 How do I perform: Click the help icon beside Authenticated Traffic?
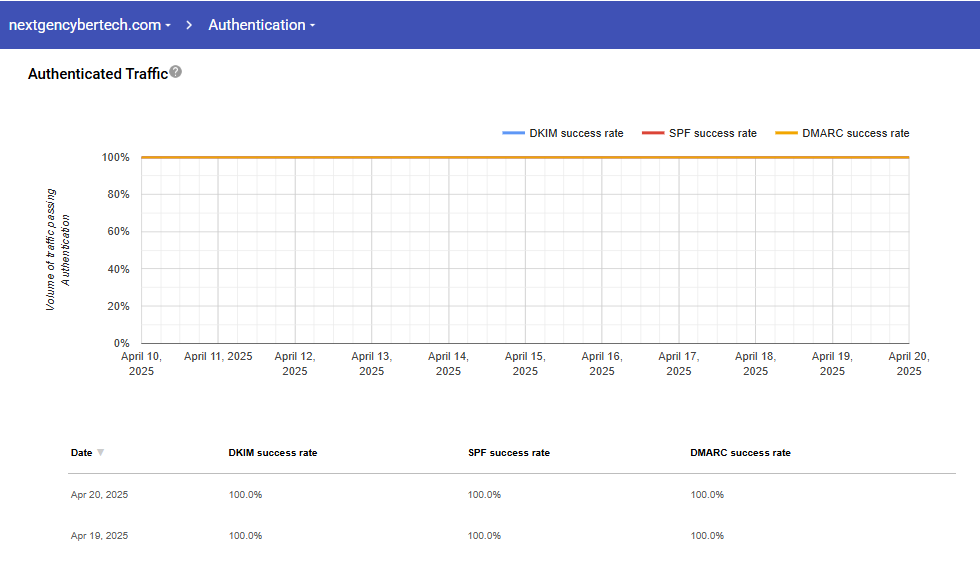176,72
